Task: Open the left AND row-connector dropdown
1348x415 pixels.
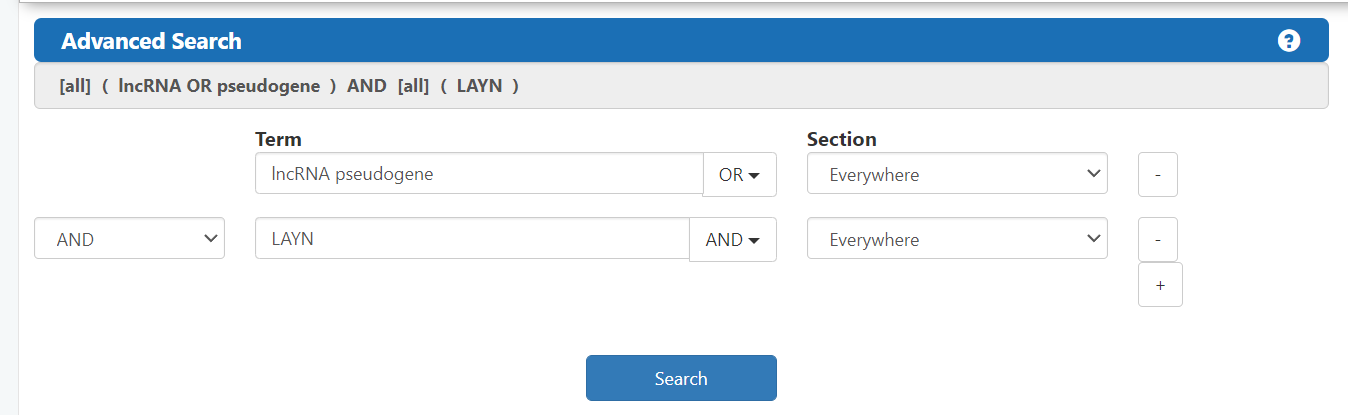Action: [129, 240]
